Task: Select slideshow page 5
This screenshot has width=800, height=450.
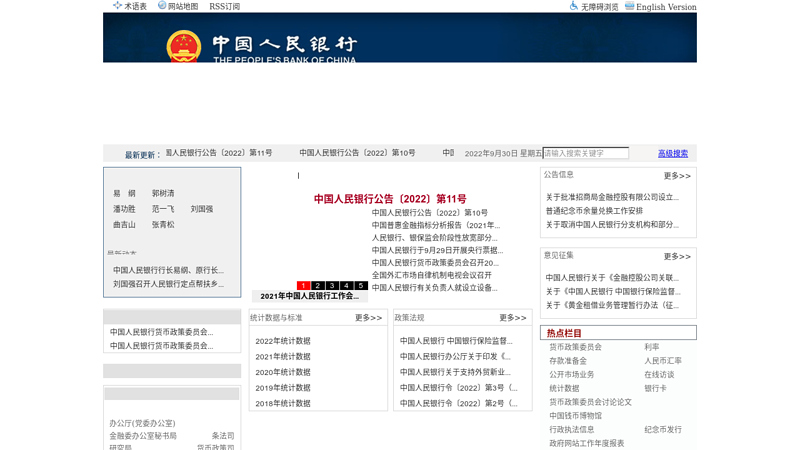Action: point(361,286)
